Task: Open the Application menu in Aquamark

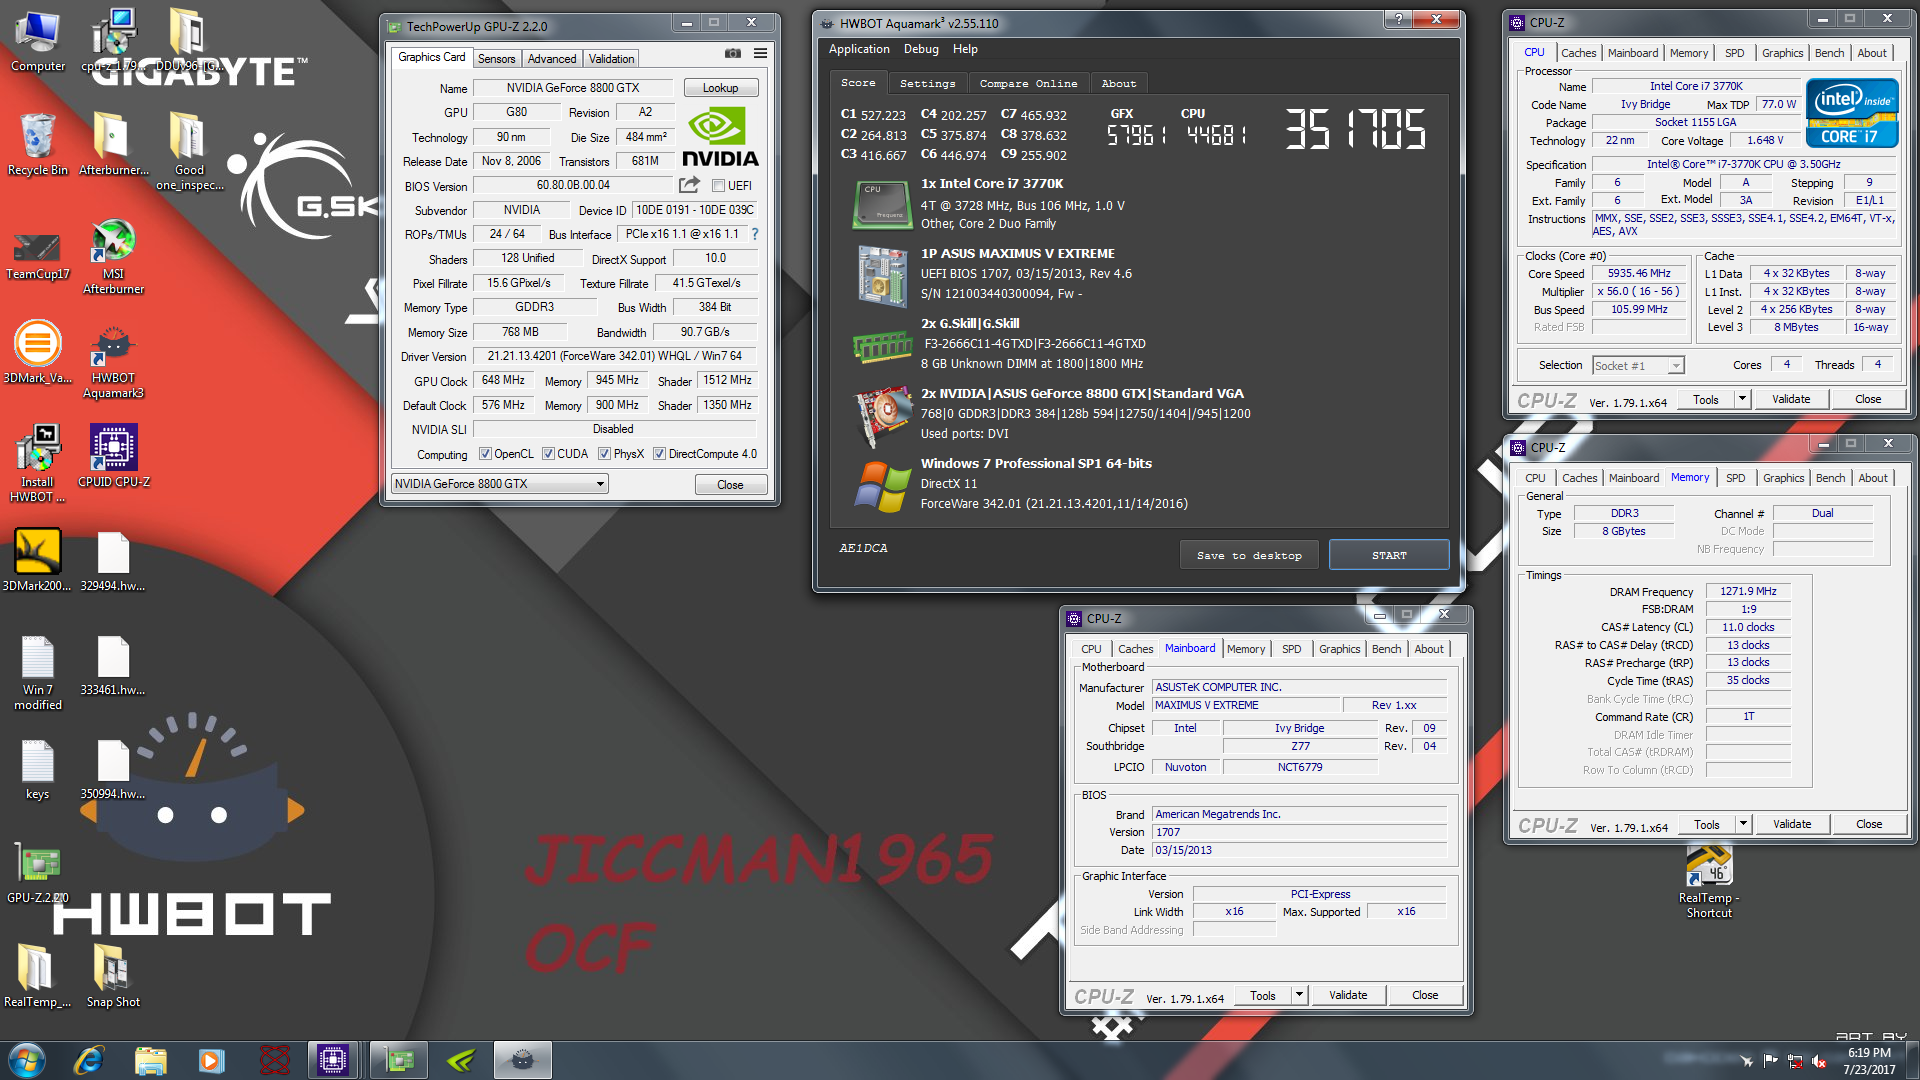Action: tap(859, 49)
